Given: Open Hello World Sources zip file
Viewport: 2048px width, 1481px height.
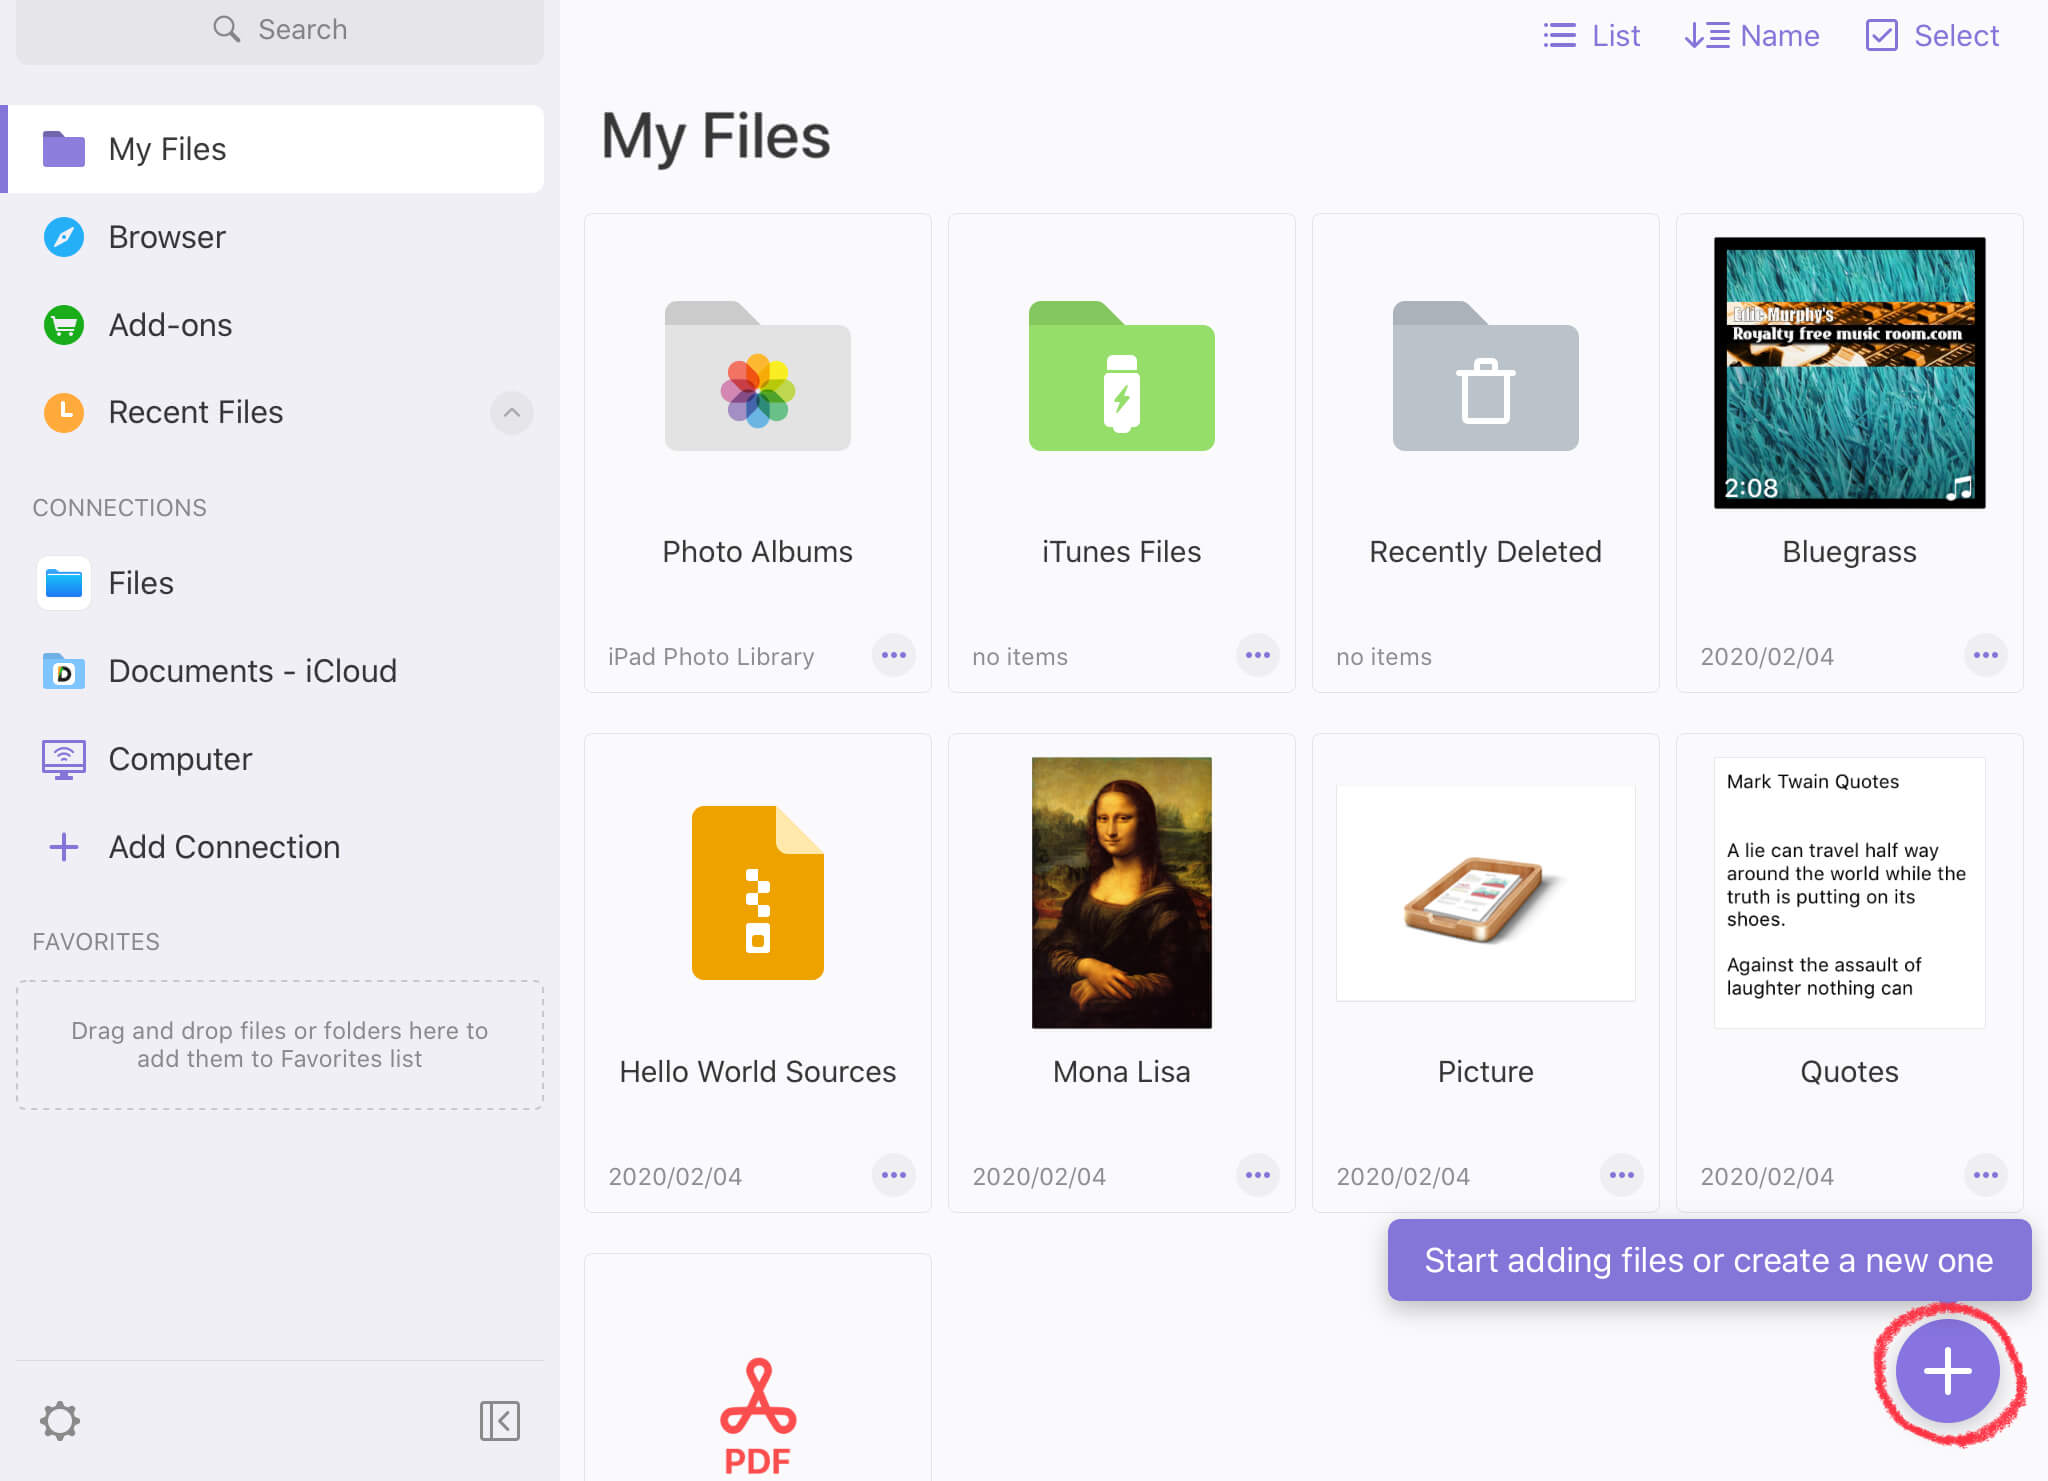Looking at the screenshot, I should click(757, 892).
